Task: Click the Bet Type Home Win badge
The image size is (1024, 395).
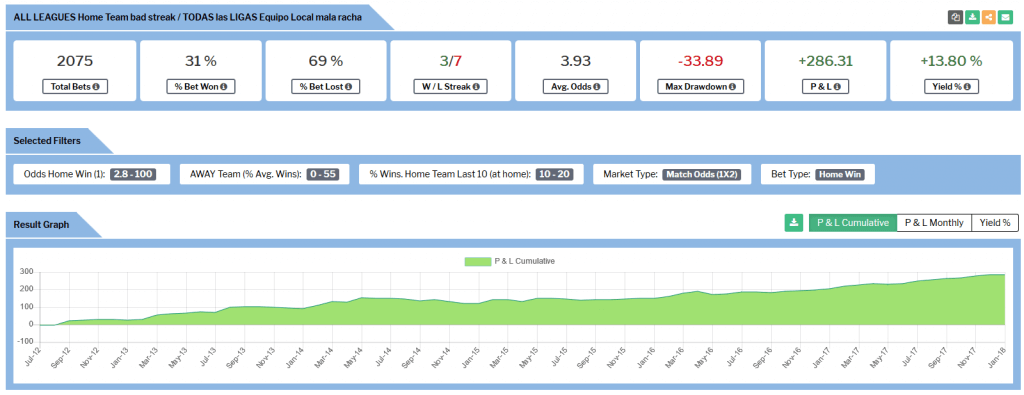Action: (x=840, y=174)
